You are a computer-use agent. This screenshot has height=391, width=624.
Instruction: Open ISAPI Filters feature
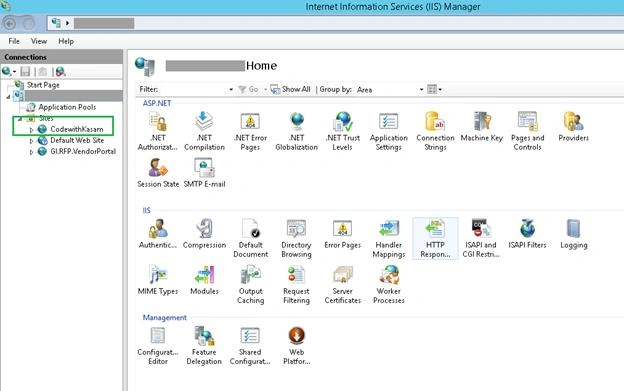click(x=527, y=233)
